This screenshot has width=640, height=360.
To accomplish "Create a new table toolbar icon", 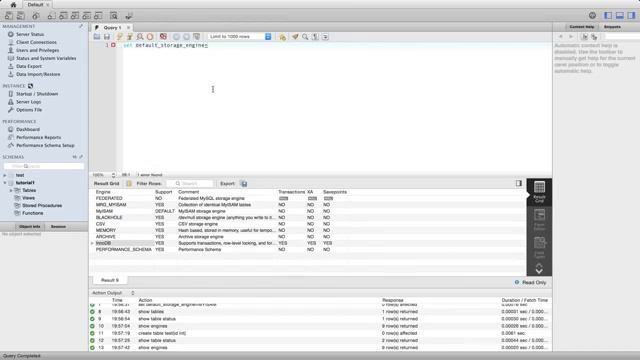I will coord(63,16).
